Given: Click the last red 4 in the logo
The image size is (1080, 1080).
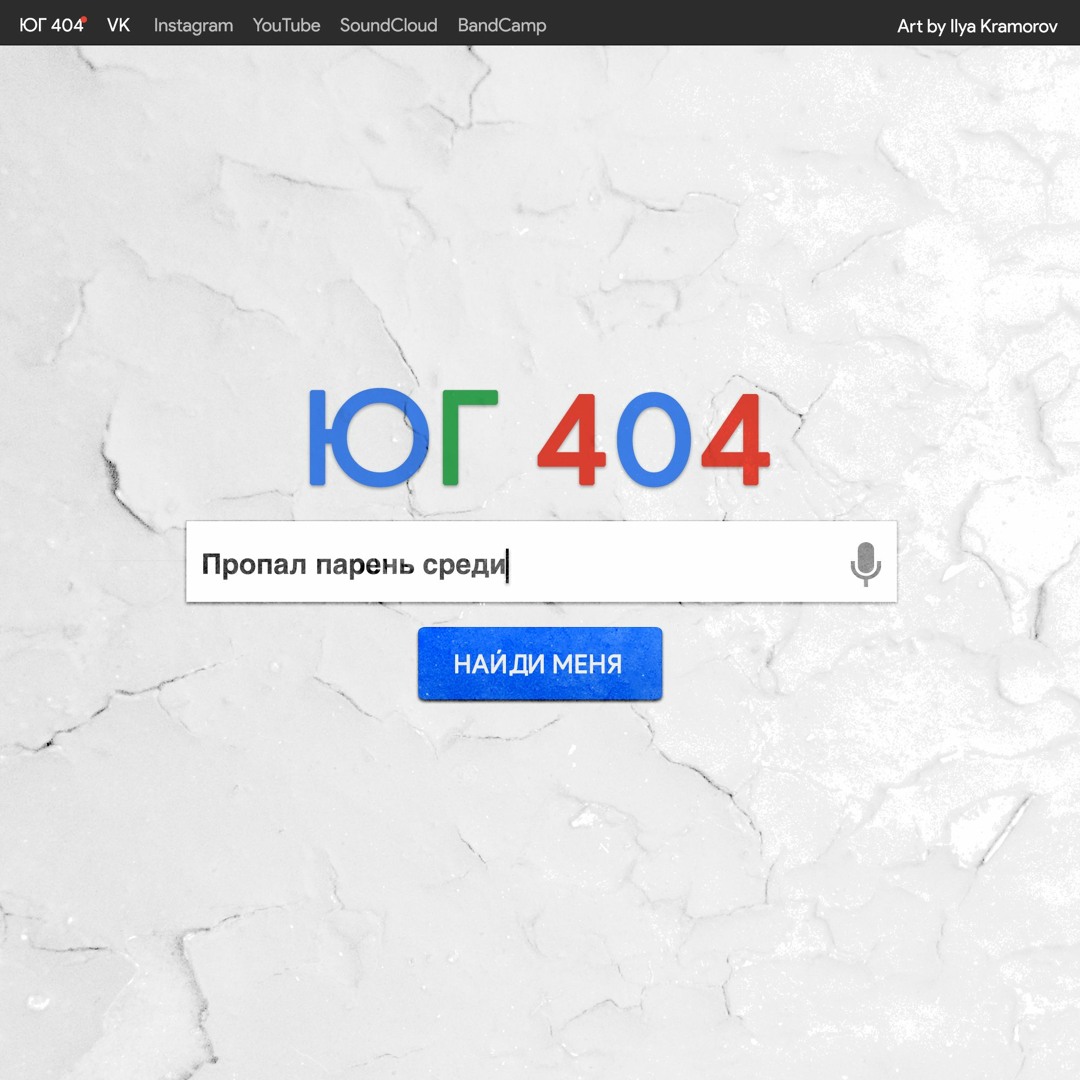Looking at the screenshot, I should [735, 440].
